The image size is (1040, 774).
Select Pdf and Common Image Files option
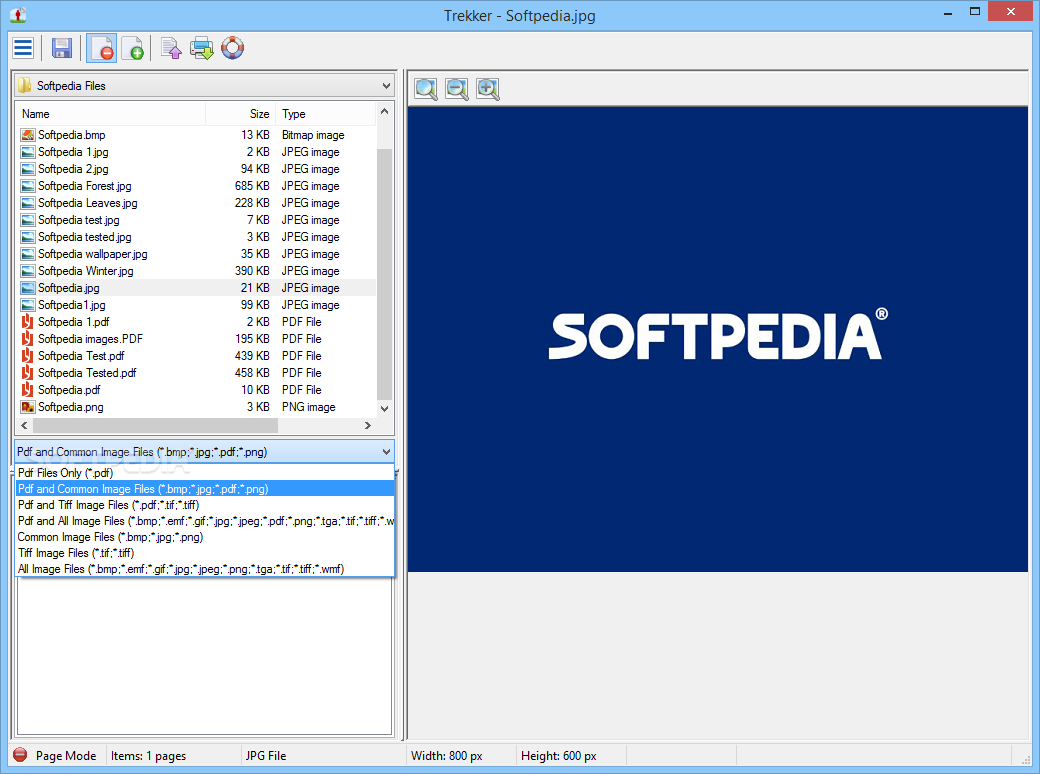(205, 489)
